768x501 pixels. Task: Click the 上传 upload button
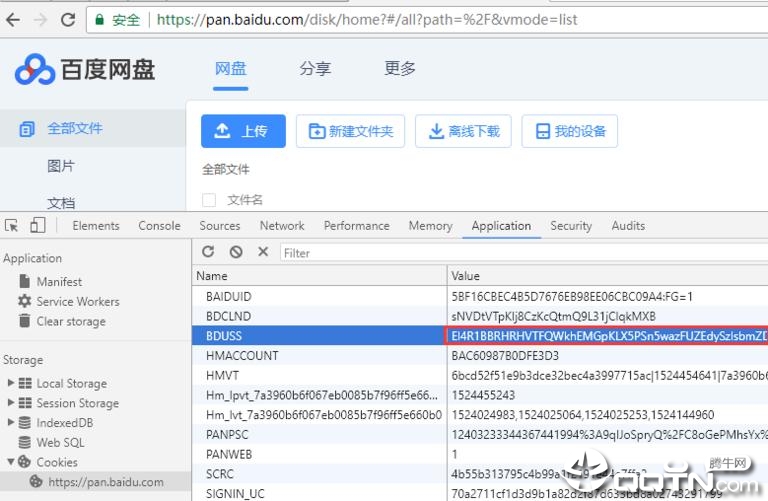pos(243,131)
